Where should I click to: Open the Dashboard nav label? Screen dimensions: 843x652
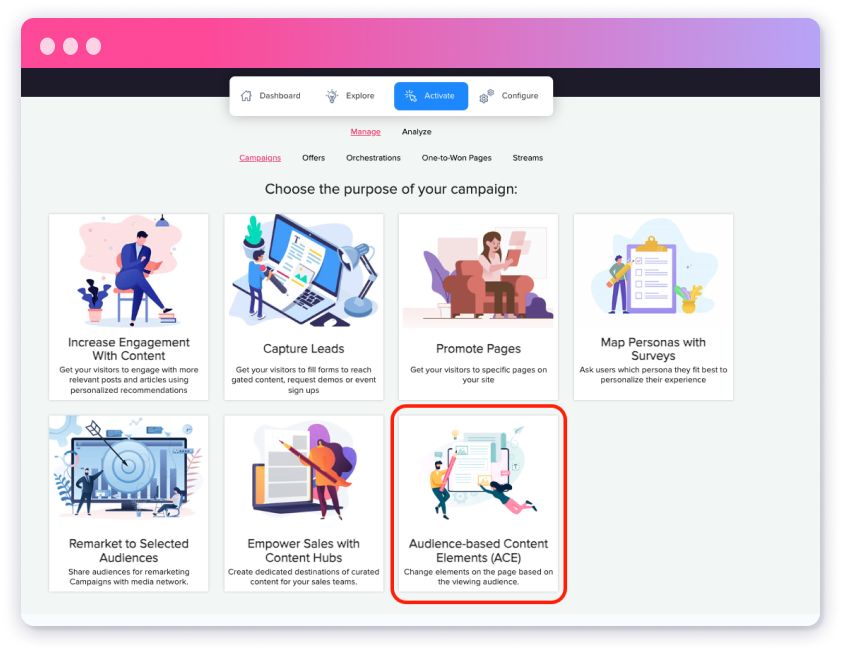point(280,96)
